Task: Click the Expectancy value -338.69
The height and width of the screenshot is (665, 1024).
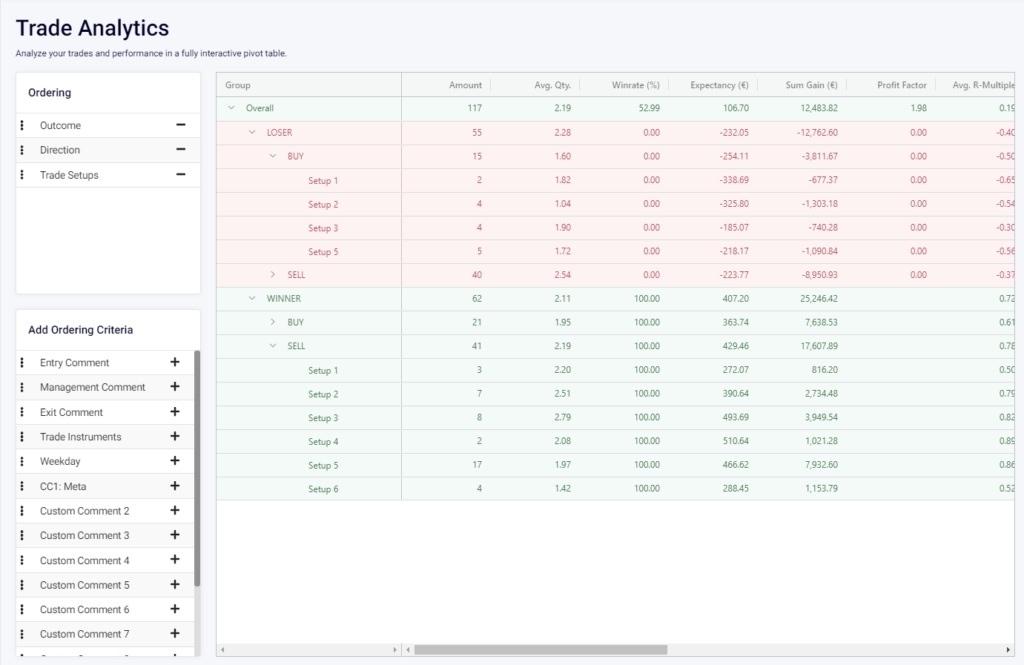Action: [734, 180]
